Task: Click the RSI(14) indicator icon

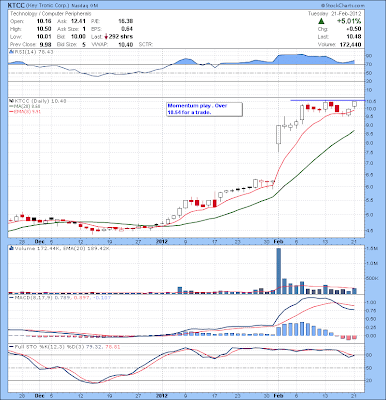Action: [11, 52]
